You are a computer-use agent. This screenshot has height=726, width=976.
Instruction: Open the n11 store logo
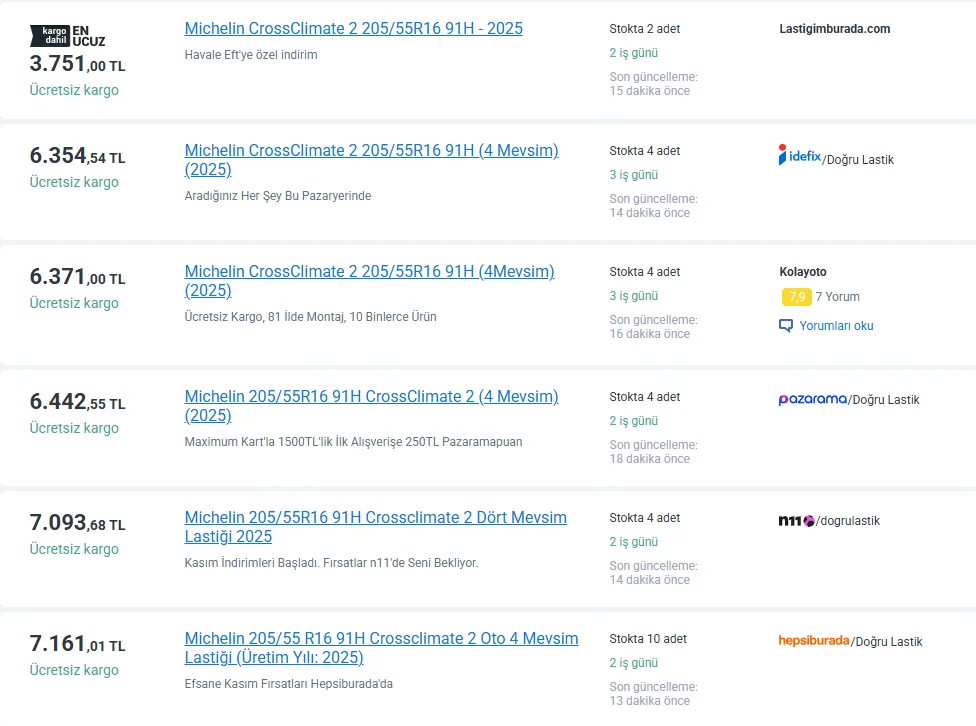coord(796,521)
